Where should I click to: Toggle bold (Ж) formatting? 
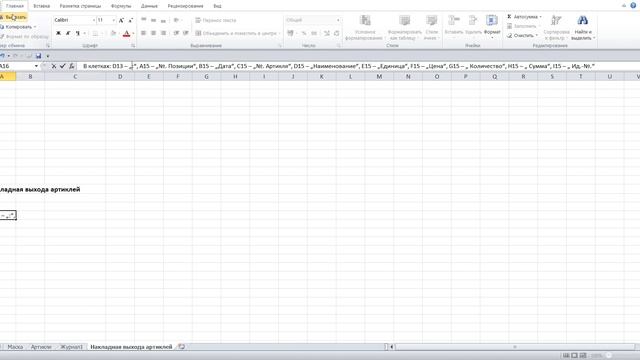pyautogui.click(x=58, y=33)
